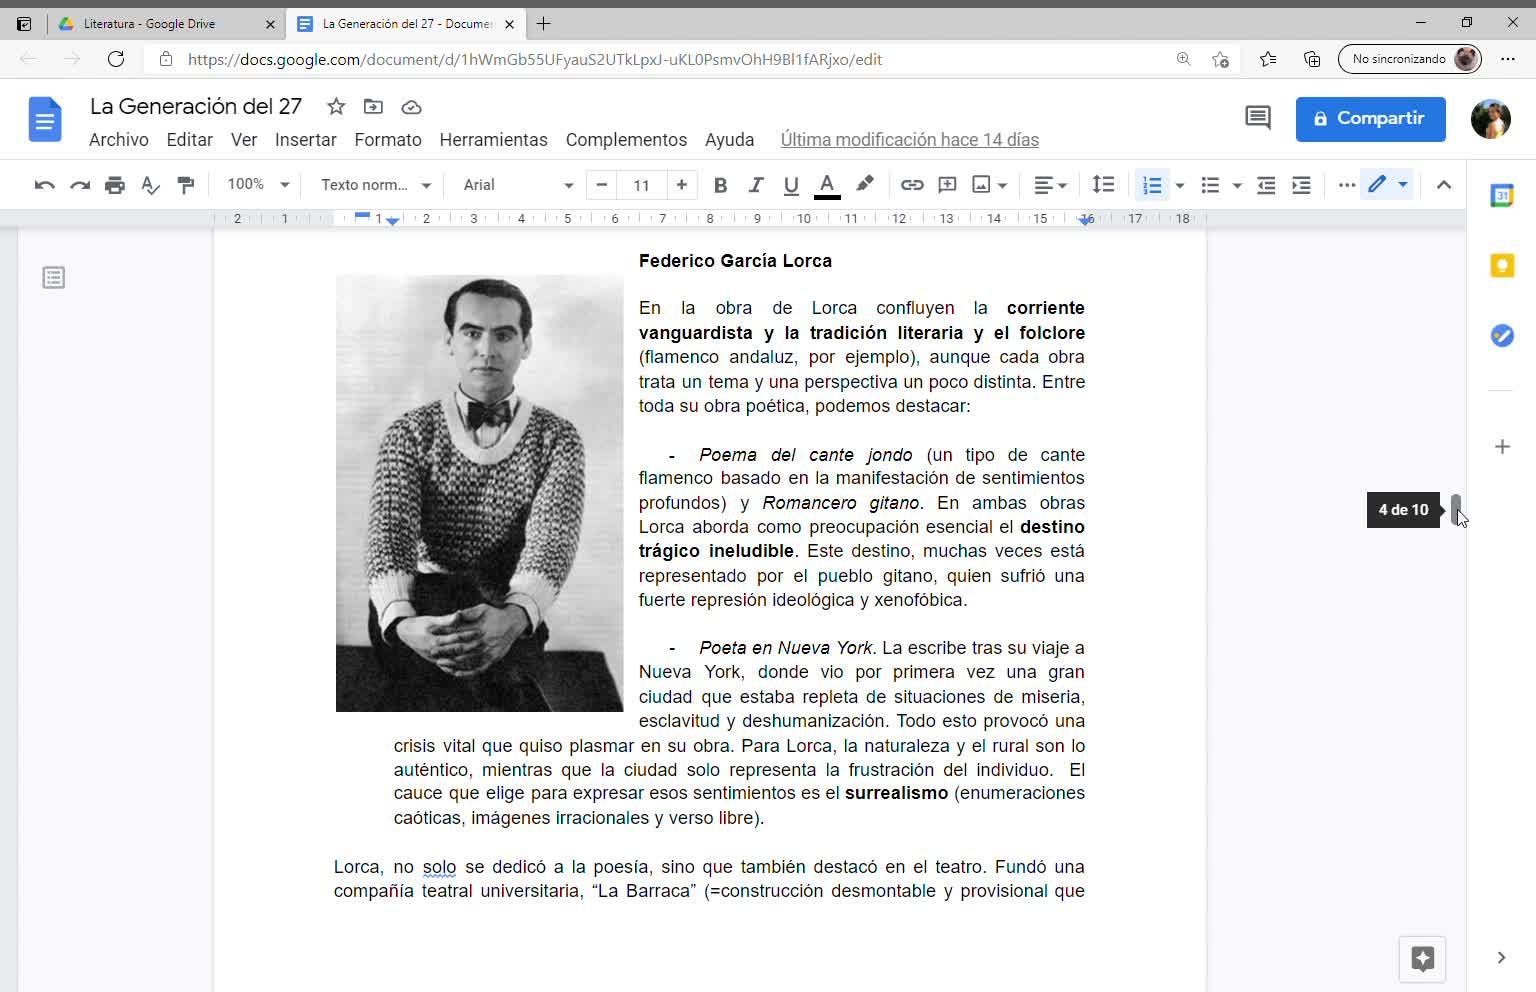Click the browser address bar URL

pos(535,59)
